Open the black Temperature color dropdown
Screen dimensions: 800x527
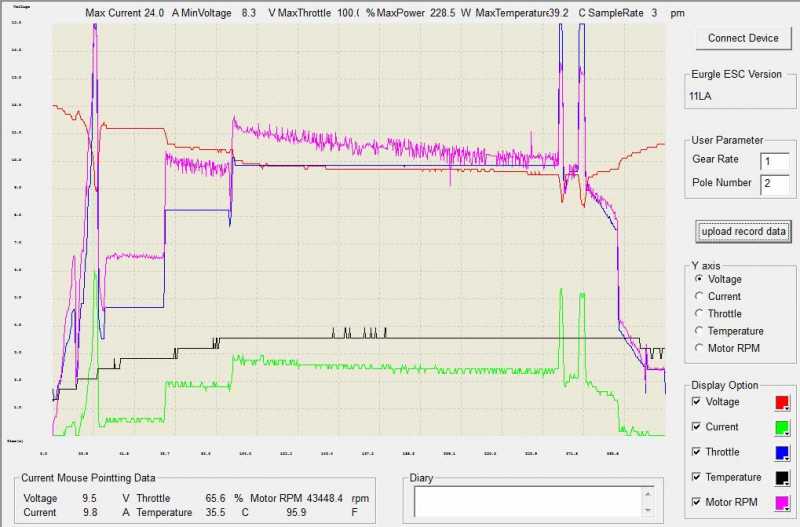[782, 478]
